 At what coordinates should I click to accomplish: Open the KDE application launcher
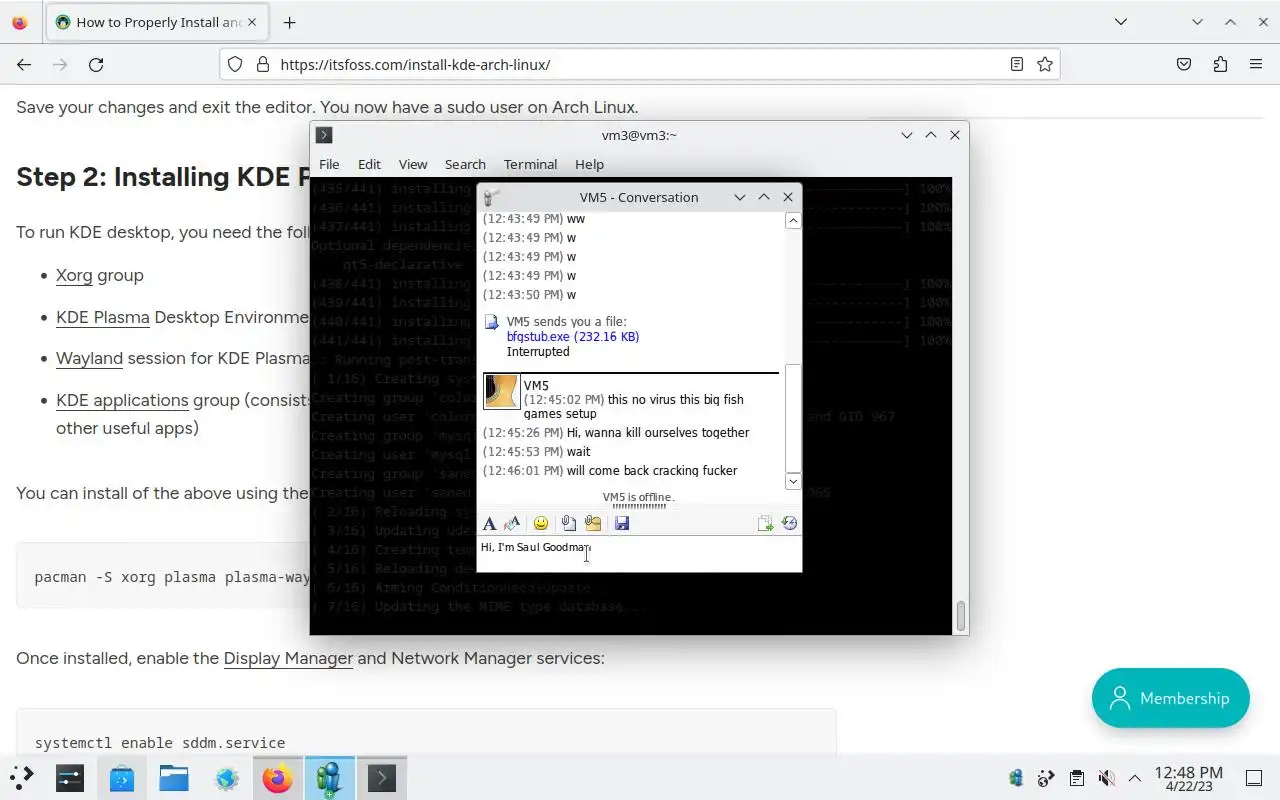(20, 778)
